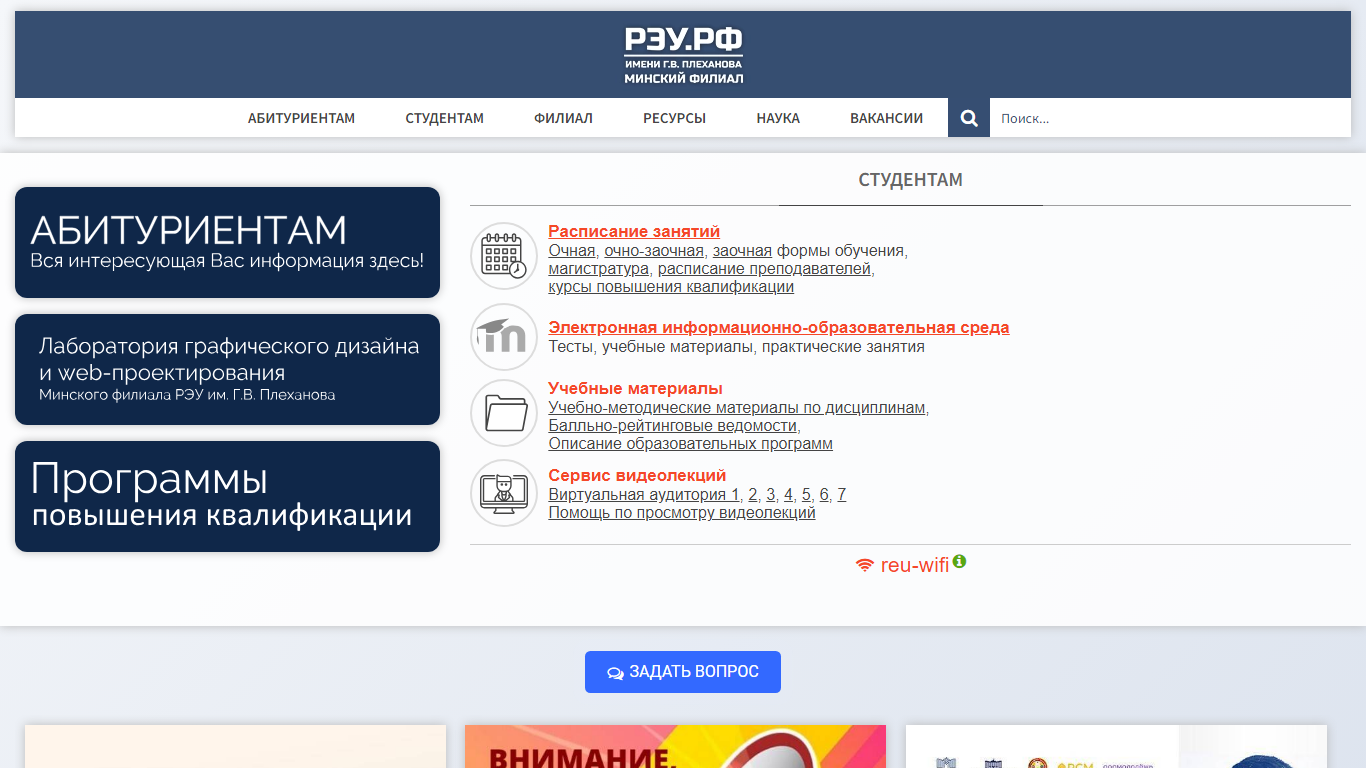Open virtual auditorium number 7 link
The image size is (1366, 768).
pyautogui.click(x=842, y=495)
